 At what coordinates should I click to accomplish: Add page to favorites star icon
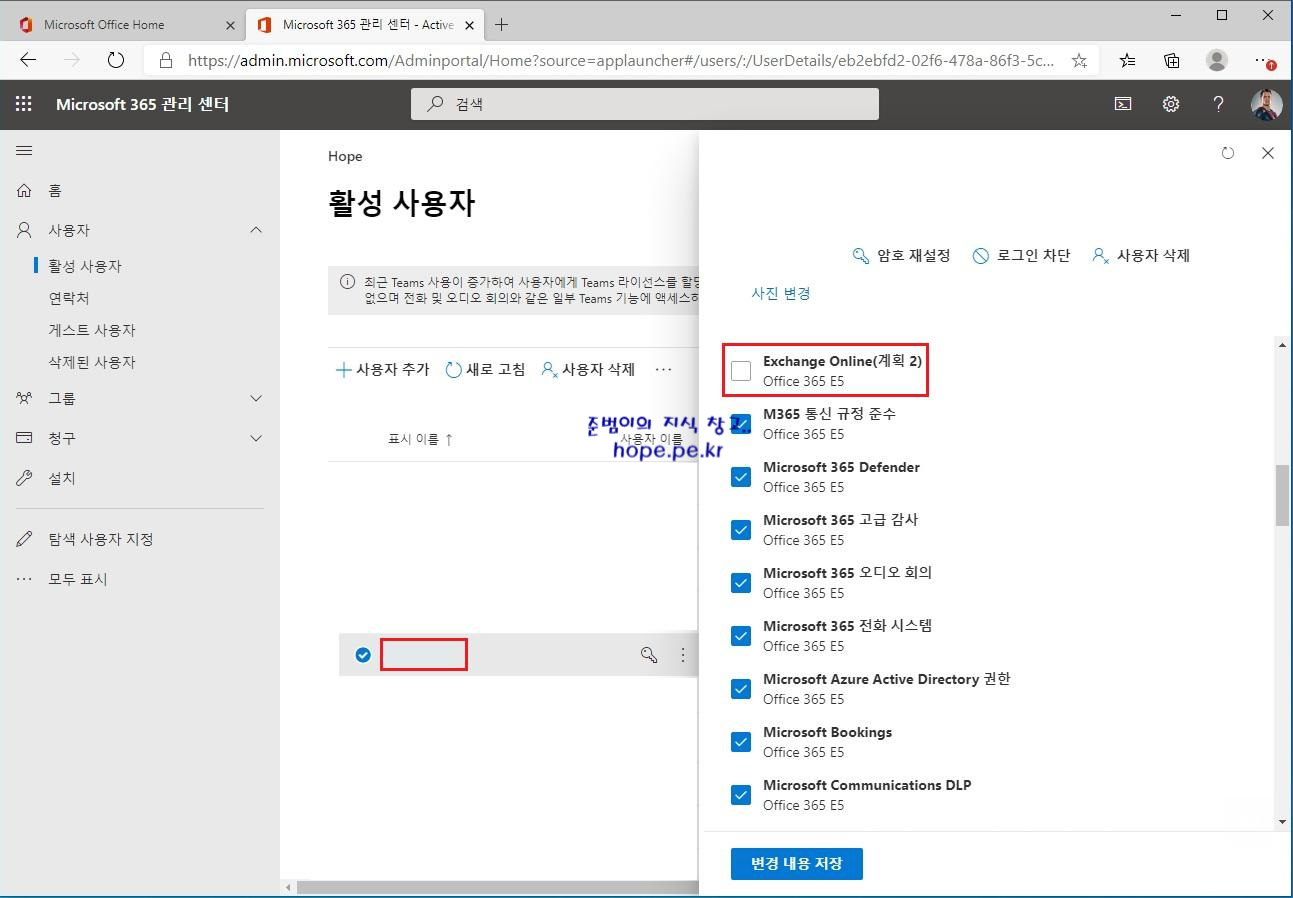pyautogui.click(x=1079, y=60)
